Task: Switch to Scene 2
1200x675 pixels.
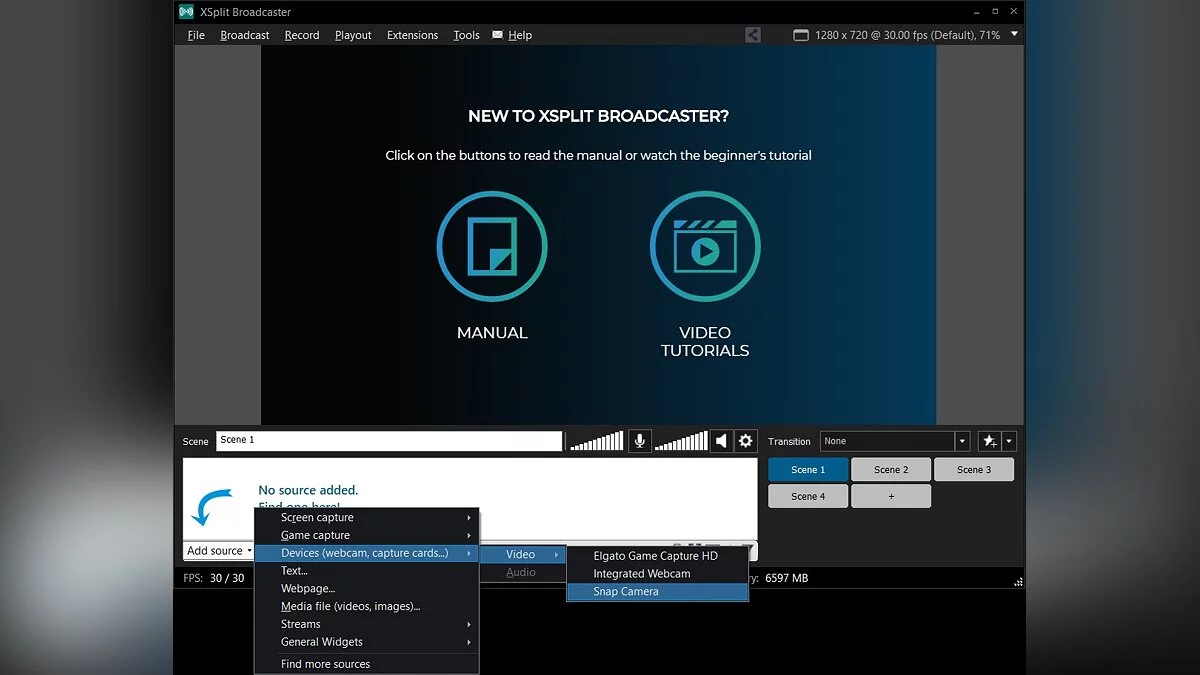Action: pos(891,470)
